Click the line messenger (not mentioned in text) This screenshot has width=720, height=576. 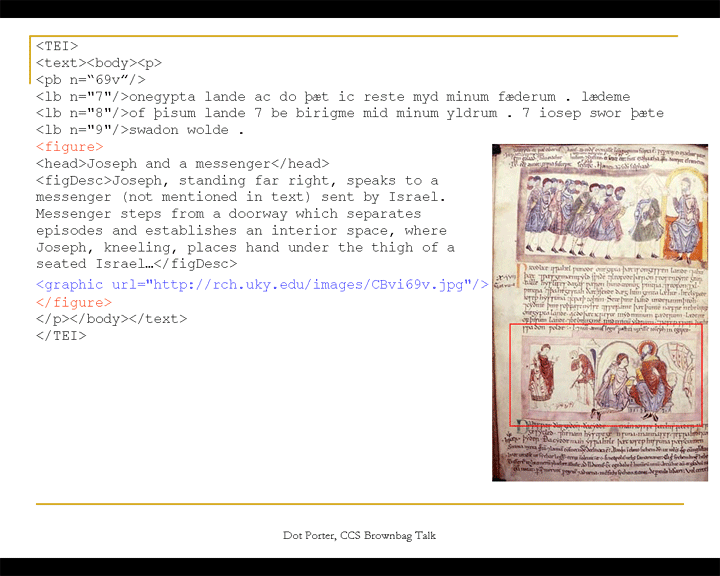[241, 197]
